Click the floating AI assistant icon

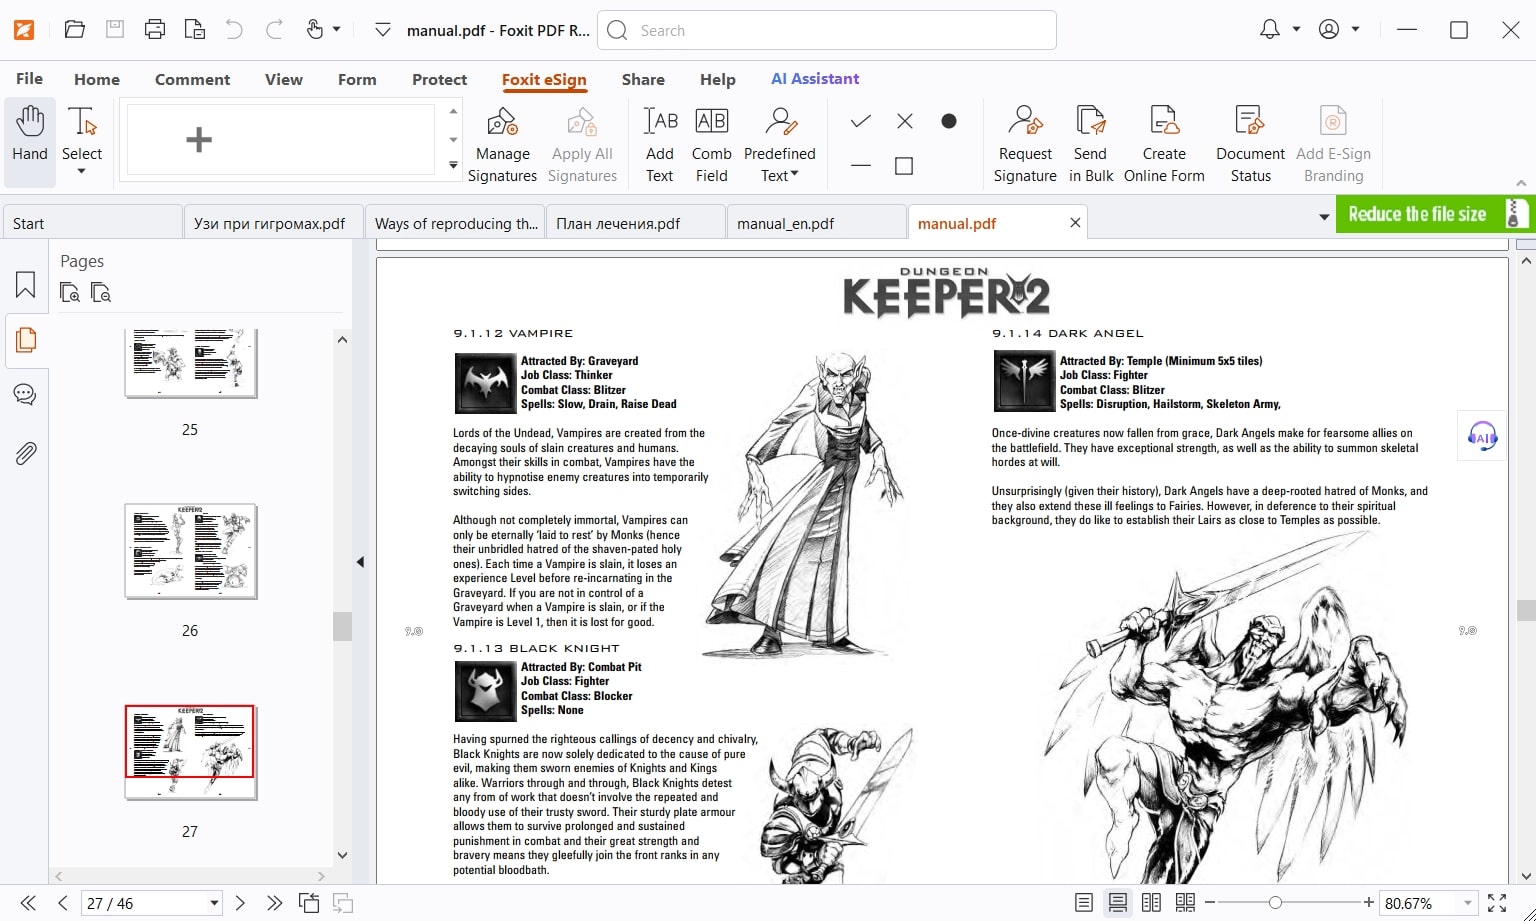(x=1482, y=435)
